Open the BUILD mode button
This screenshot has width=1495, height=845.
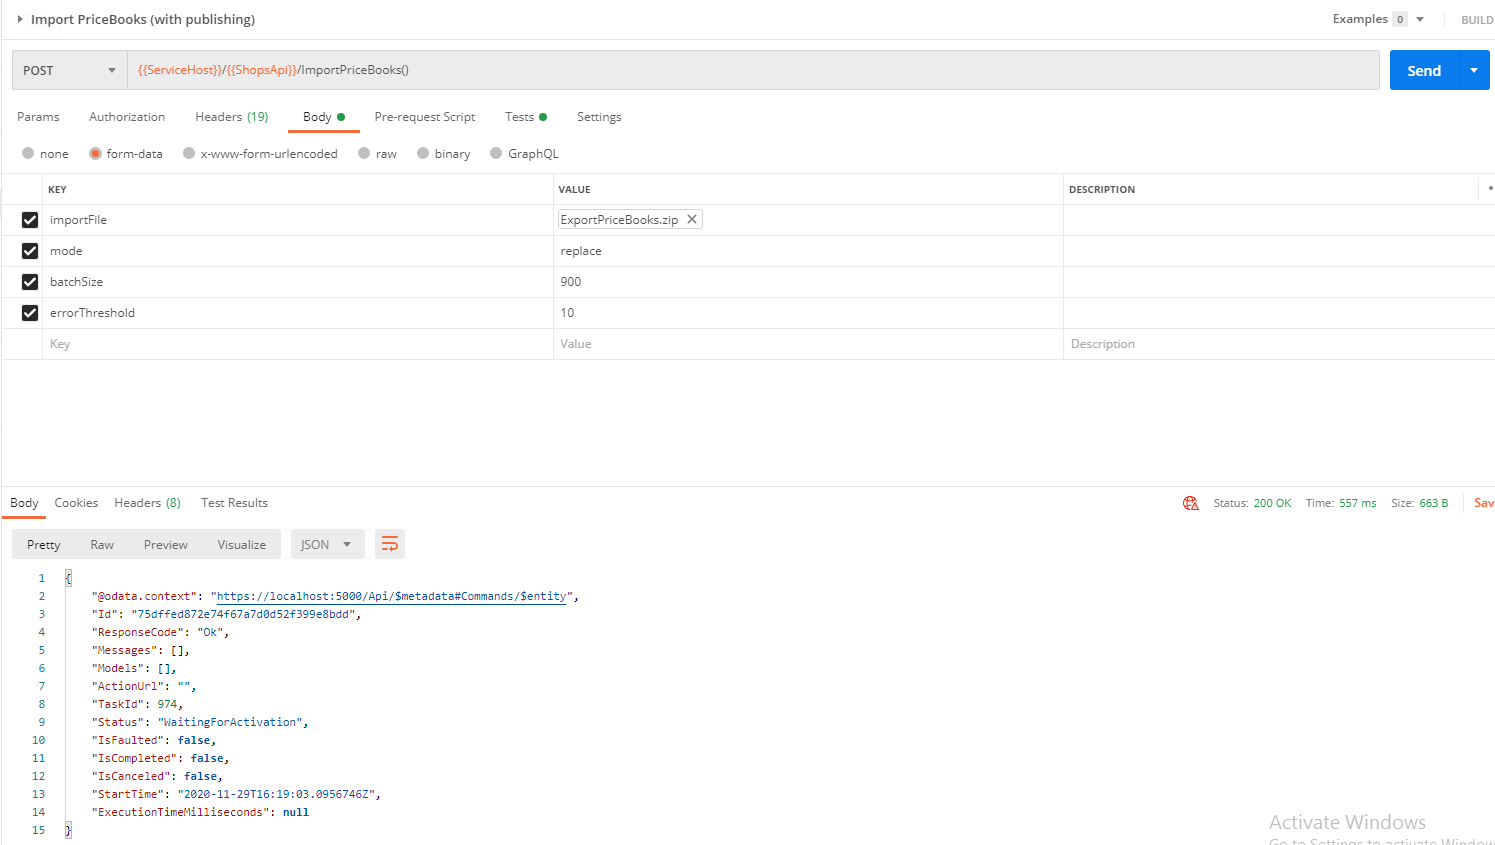1477,20
